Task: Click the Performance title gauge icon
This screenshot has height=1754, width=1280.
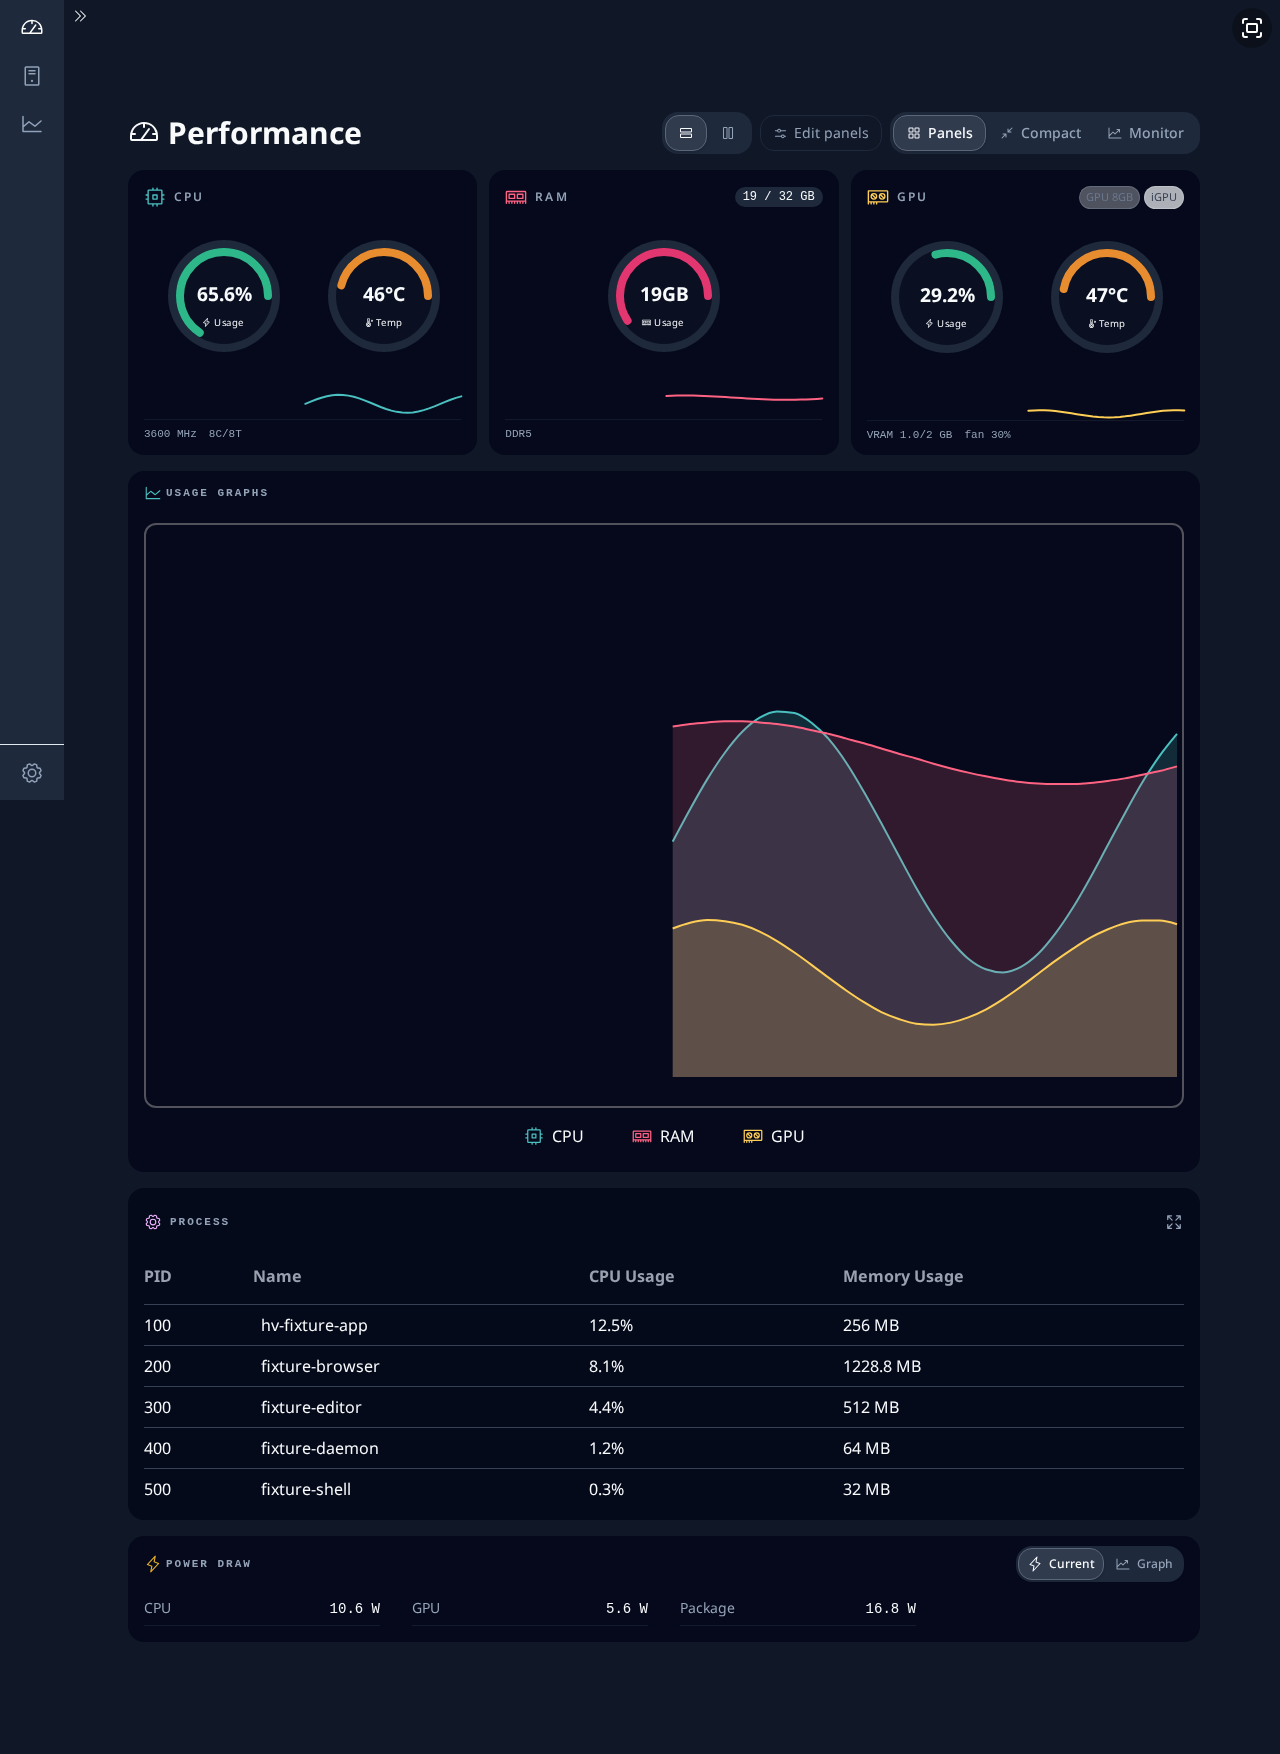Action: pos(144,133)
